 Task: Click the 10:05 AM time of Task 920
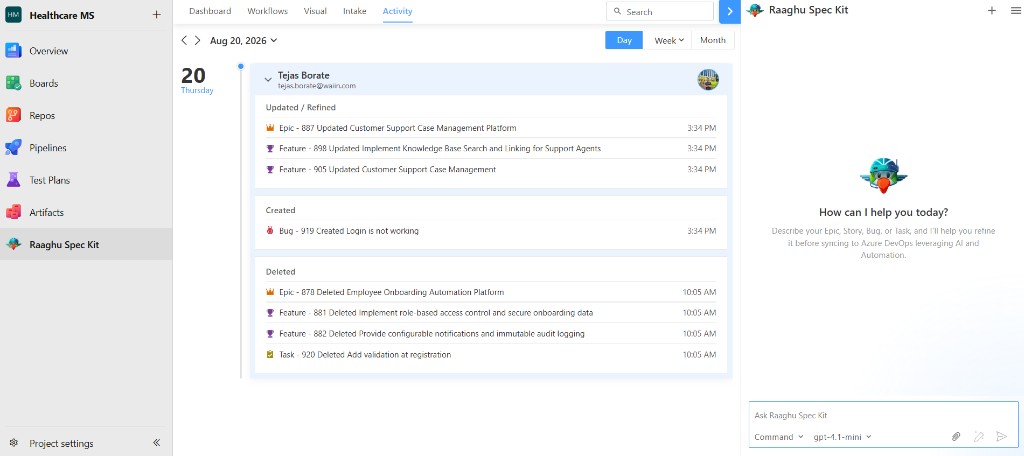pos(699,355)
